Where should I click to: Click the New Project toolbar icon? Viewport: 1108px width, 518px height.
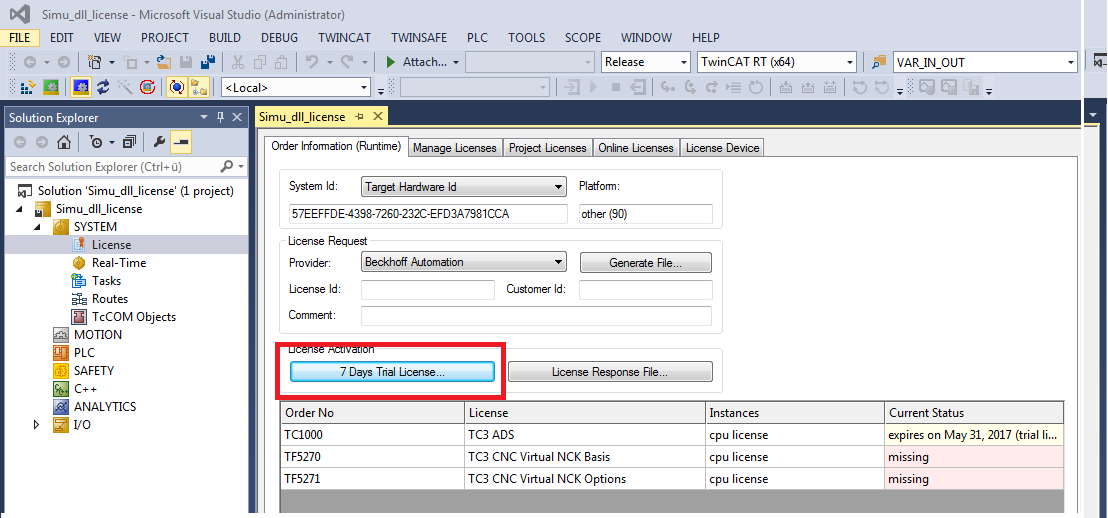tap(94, 62)
